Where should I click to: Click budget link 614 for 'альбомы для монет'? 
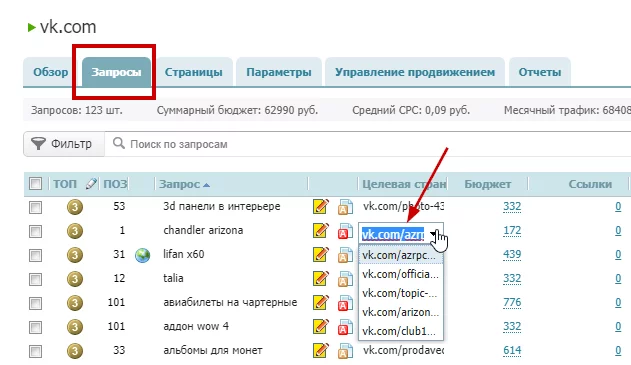[x=512, y=351]
